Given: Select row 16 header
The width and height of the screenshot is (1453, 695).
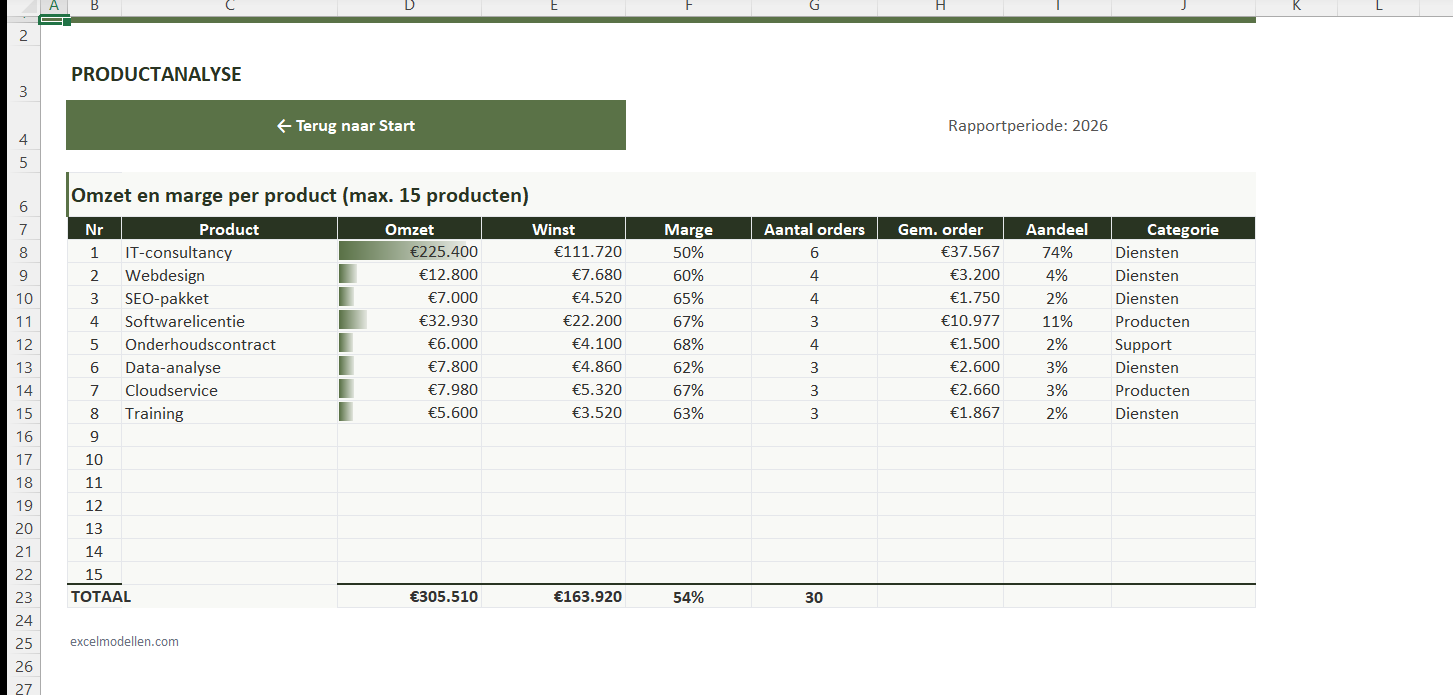Looking at the screenshot, I should pyautogui.click(x=24, y=436).
